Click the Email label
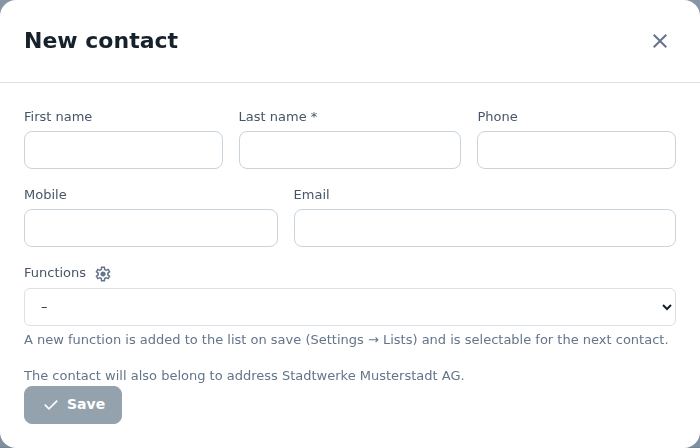The image size is (700, 448). [x=312, y=195]
